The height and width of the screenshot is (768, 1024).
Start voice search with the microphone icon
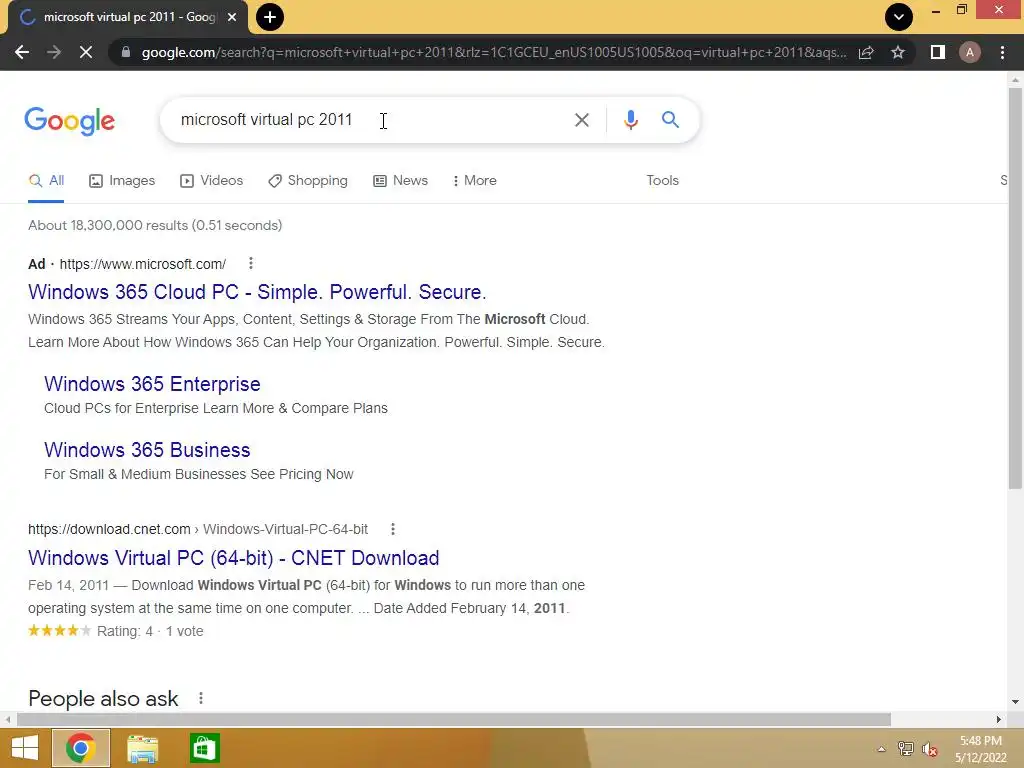(x=630, y=120)
